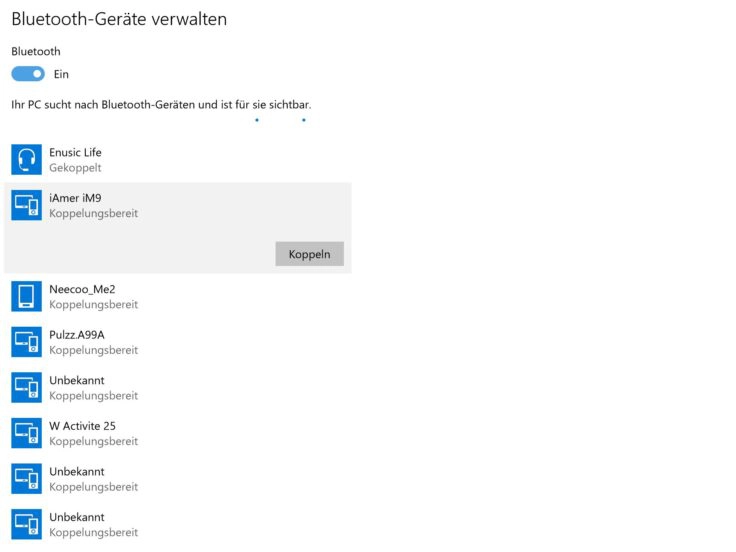The width and height of the screenshot is (736, 552).
Task: Click the W Activite 25 device icon
Action: (26, 433)
